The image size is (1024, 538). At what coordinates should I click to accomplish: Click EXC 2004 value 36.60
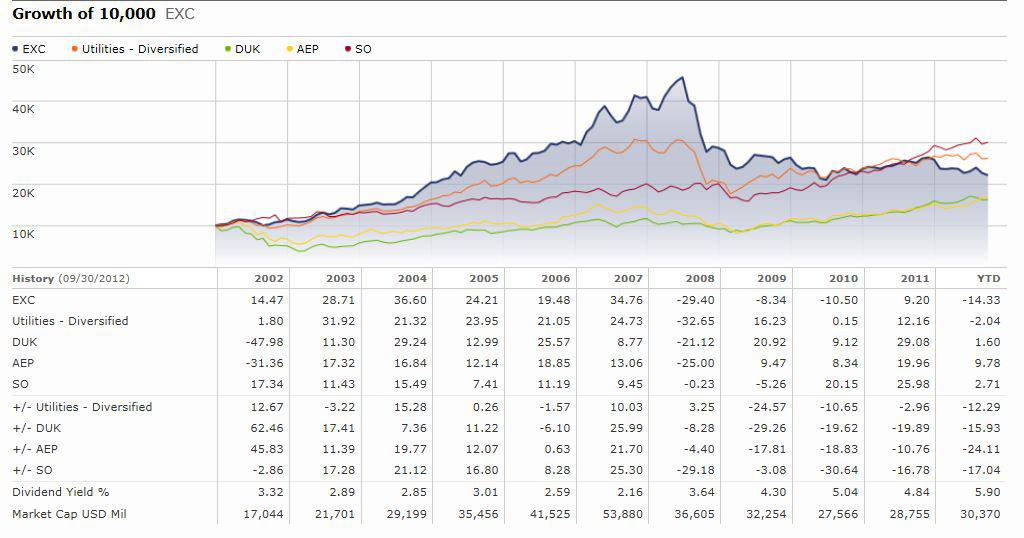point(410,300)
